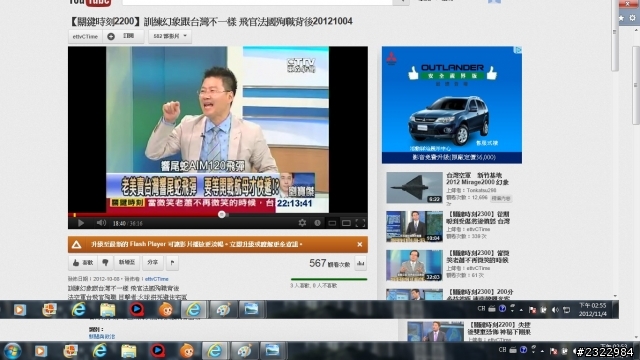640x360 pixels.
Task: Open Paint palette icon in 02:55 taskbar
Action: point(223,309)
